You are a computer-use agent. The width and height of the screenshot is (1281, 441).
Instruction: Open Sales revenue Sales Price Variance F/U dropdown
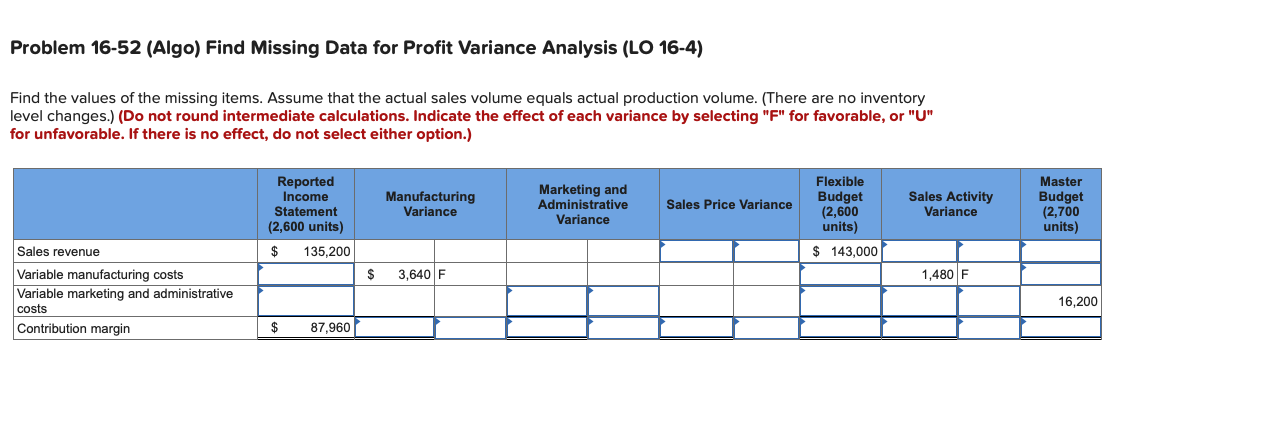[766, 251]
